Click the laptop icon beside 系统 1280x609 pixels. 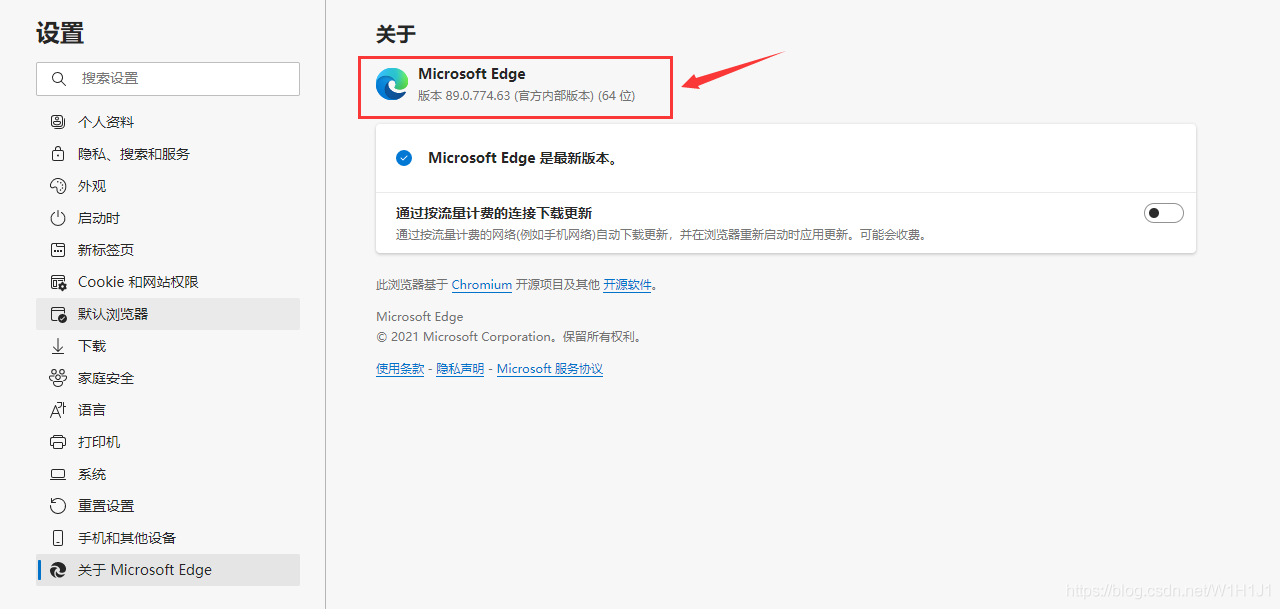(x=58, y=474)
